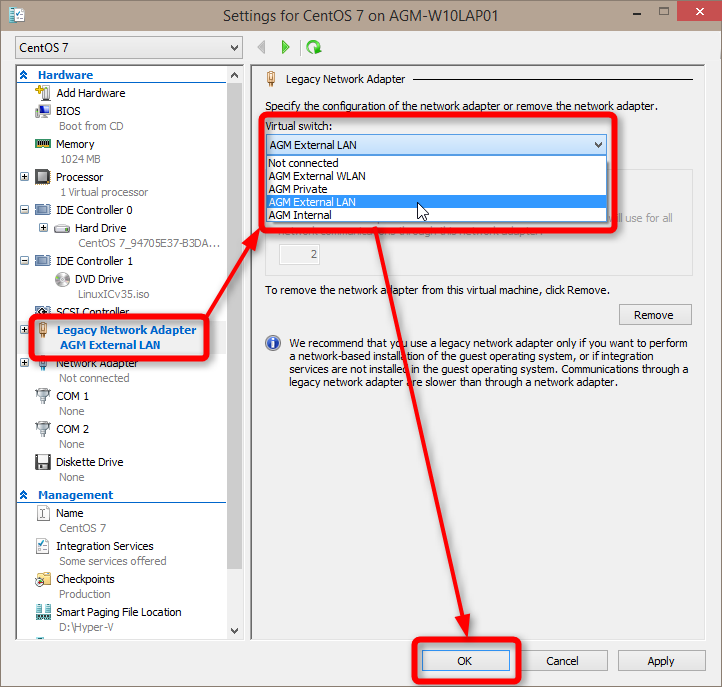Maximize the settings window
Image resolution: width=722 pixels, height=687 pixels.
click(x=664, y=12)
